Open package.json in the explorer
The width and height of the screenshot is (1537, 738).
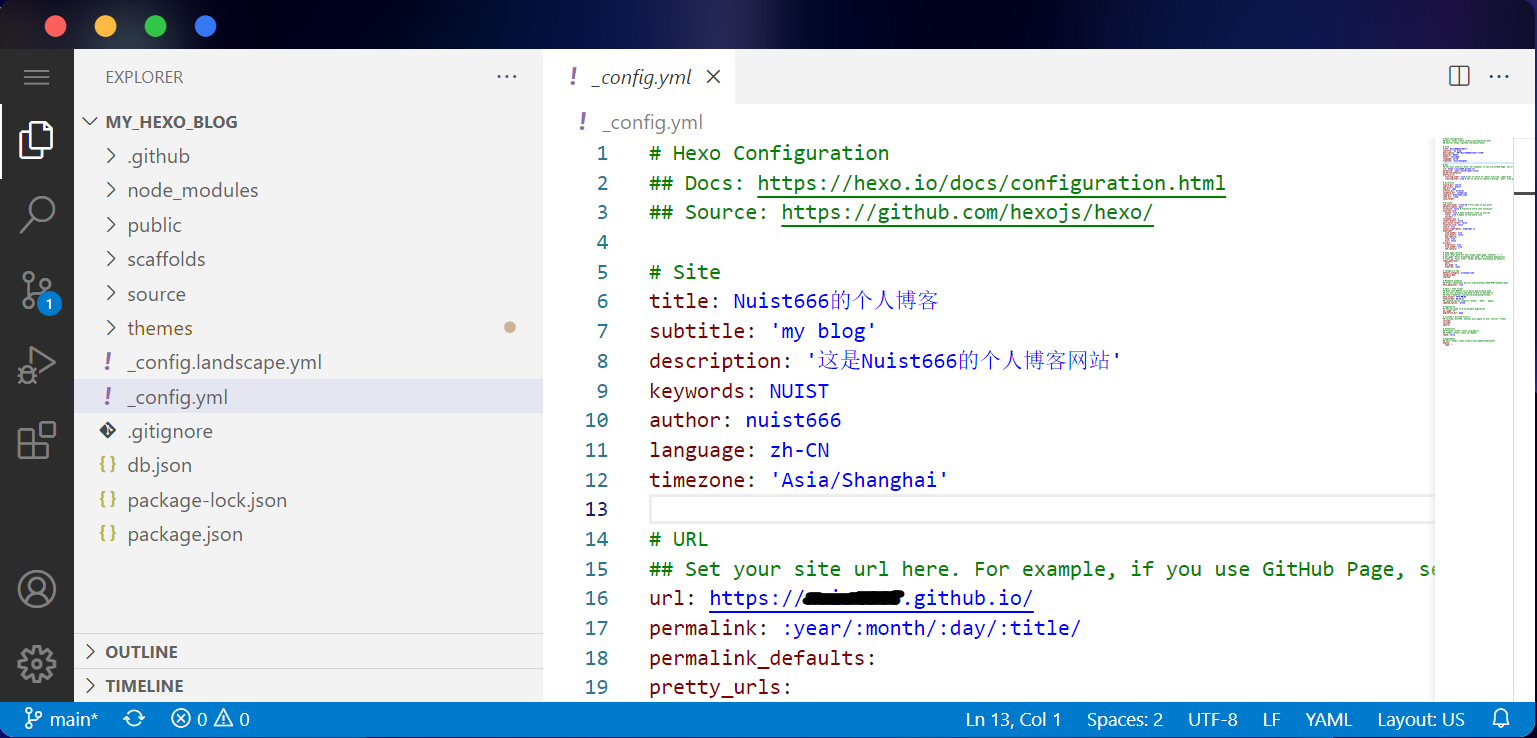pos(184,534)
